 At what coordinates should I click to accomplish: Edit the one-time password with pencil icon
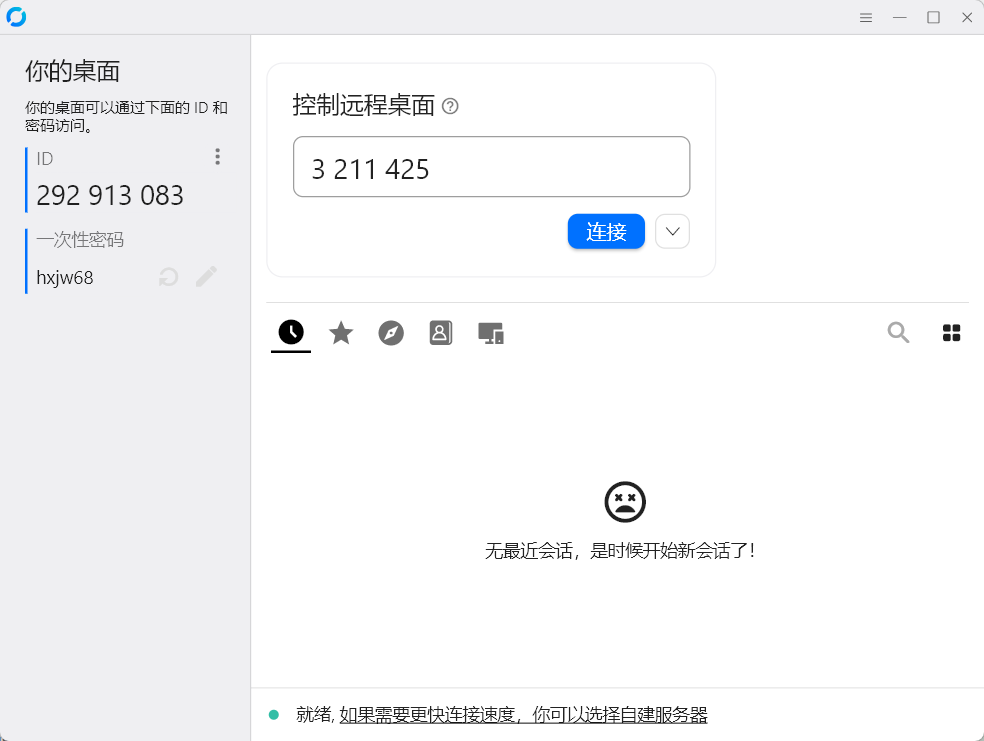click(x=206, y=276)
